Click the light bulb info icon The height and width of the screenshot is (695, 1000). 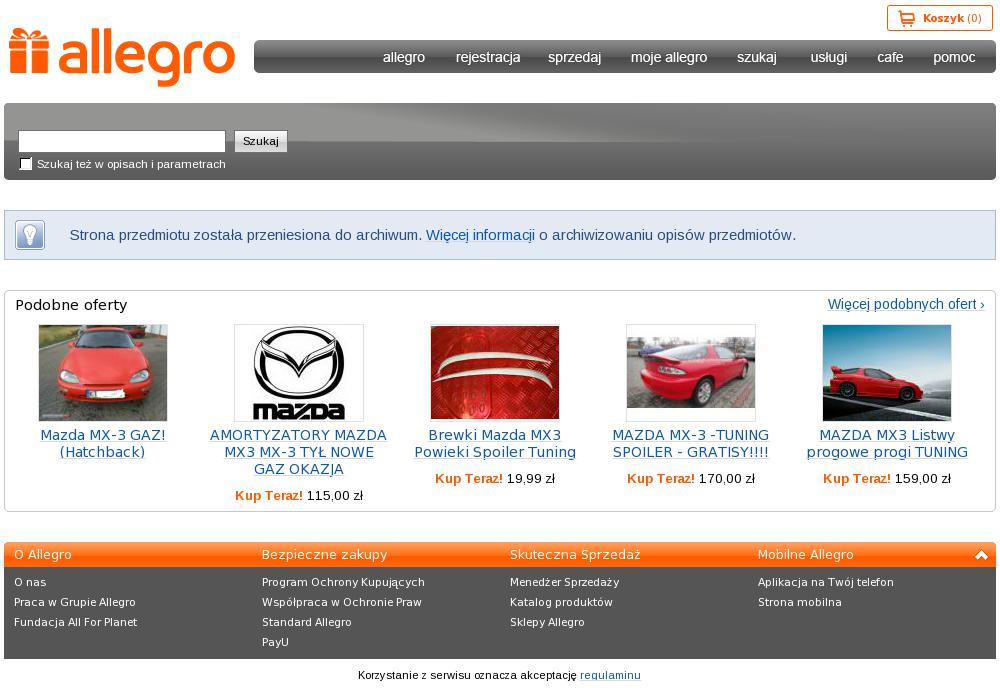pos(30,235)
